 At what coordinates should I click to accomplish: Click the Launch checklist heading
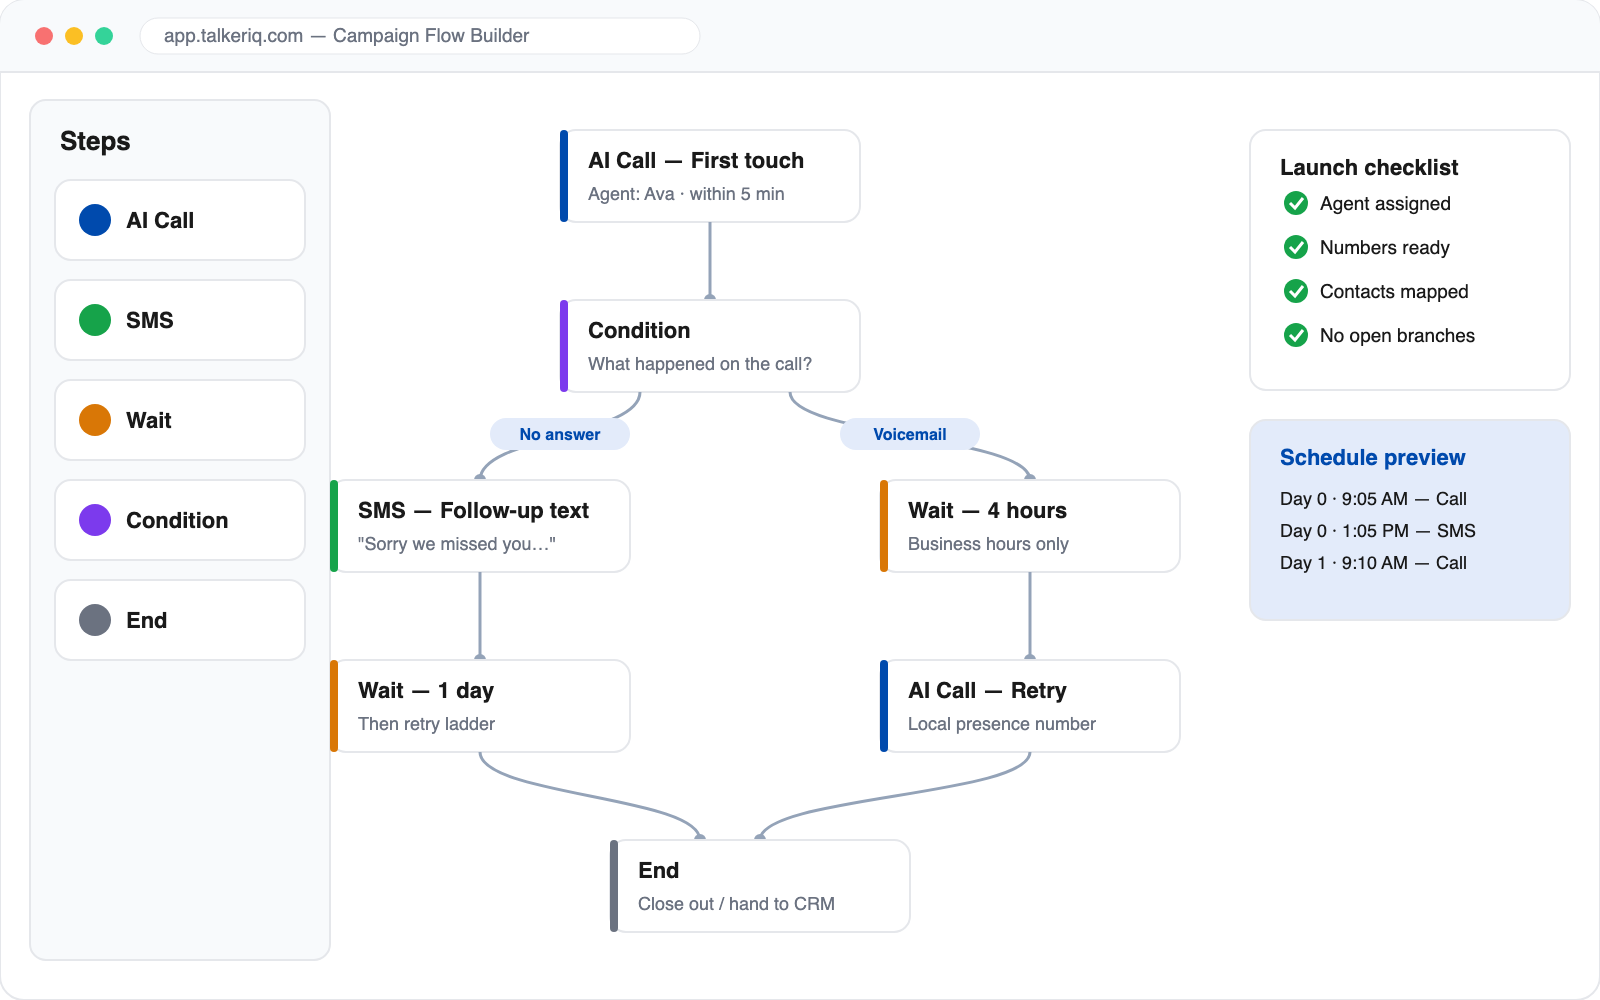coord(1369,168)
